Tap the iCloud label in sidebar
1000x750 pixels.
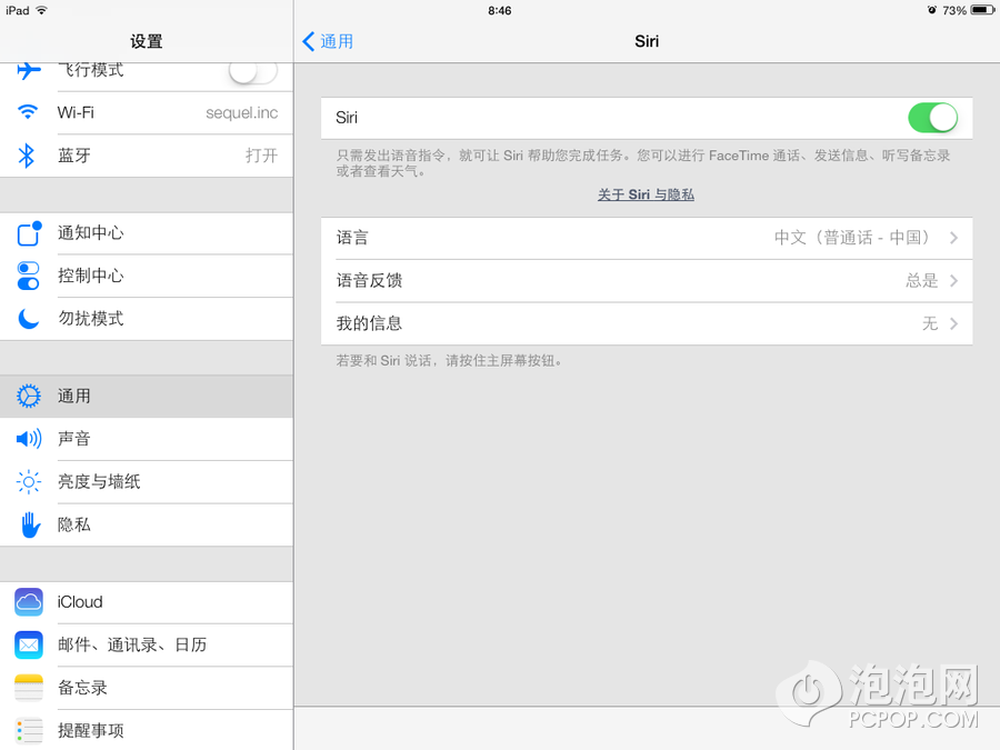point(80,602)
